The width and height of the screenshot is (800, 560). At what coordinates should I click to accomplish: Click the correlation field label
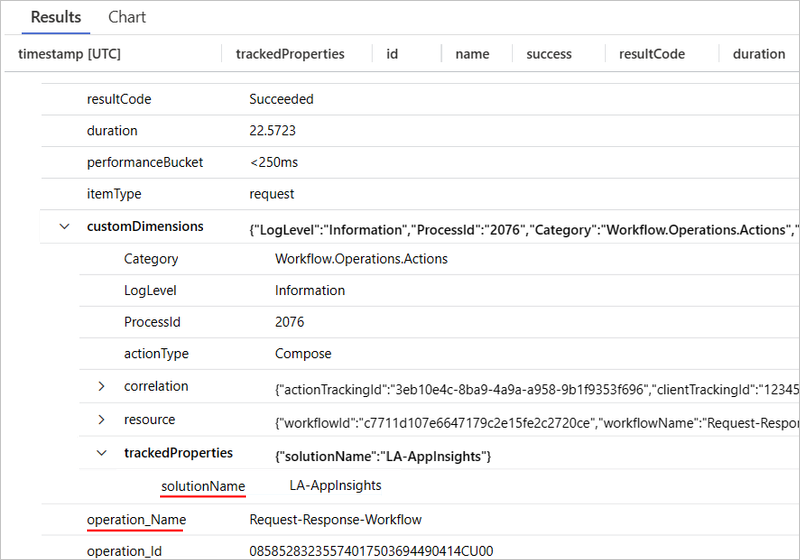(x=156, y=387)
